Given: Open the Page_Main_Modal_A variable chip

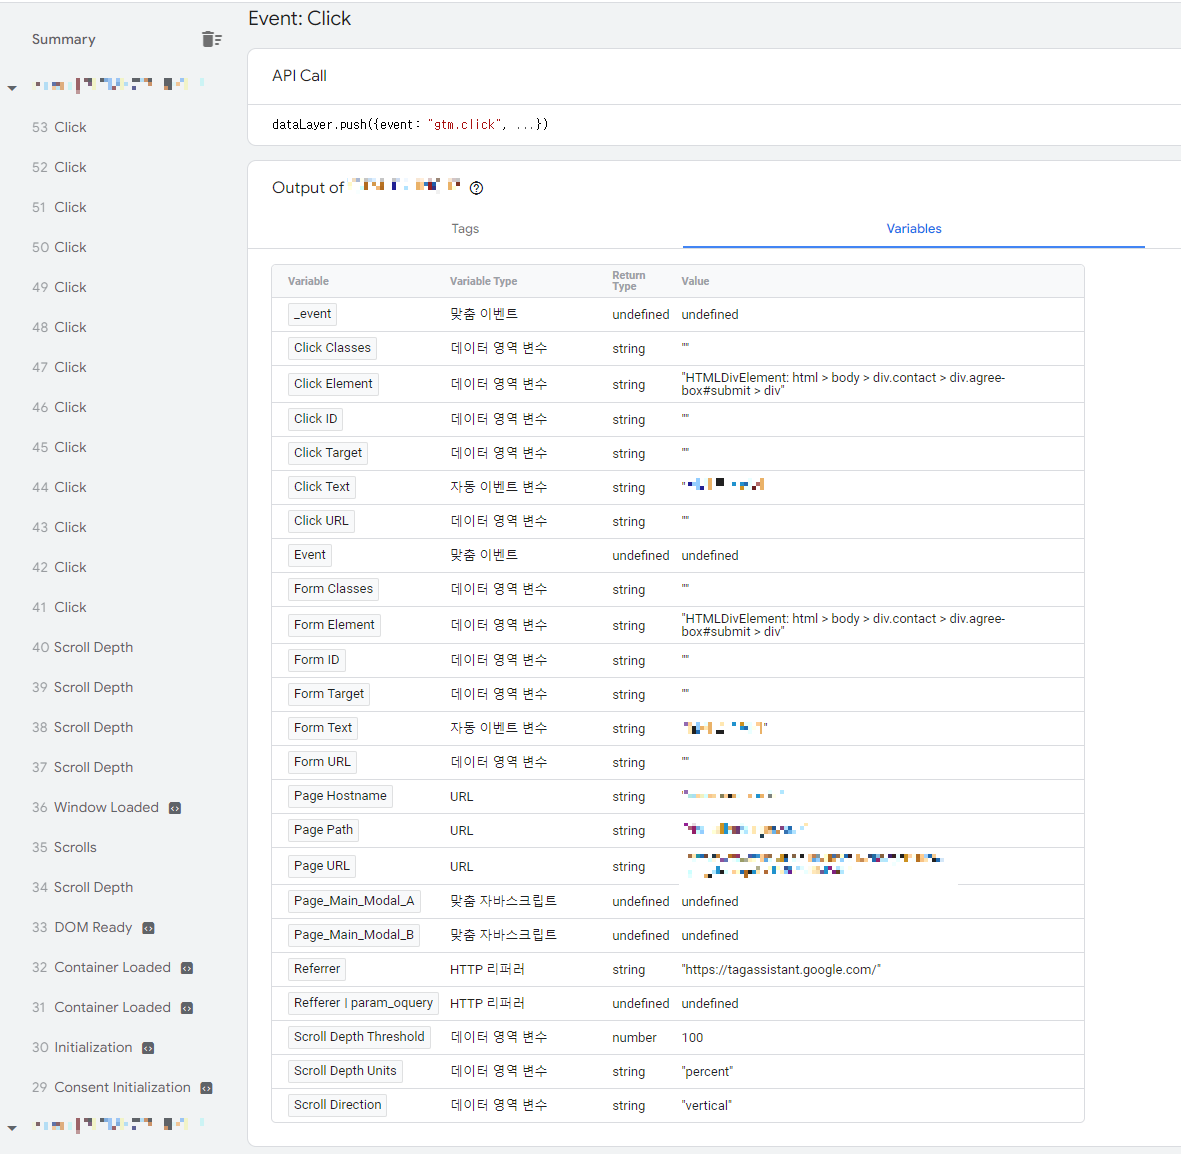Looking at the screenshot, I should coord(354,901).
